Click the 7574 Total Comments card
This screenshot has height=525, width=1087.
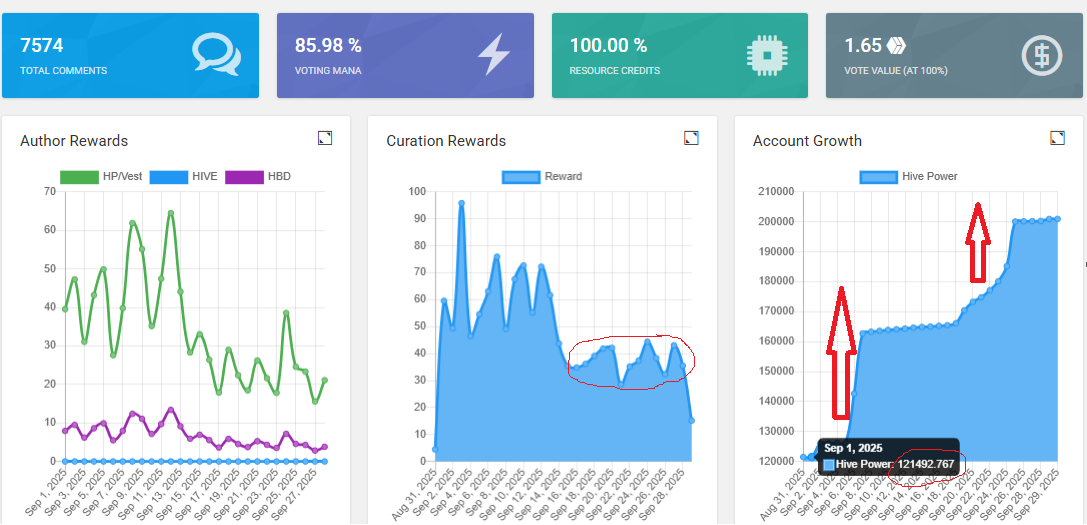coord(130,55)
